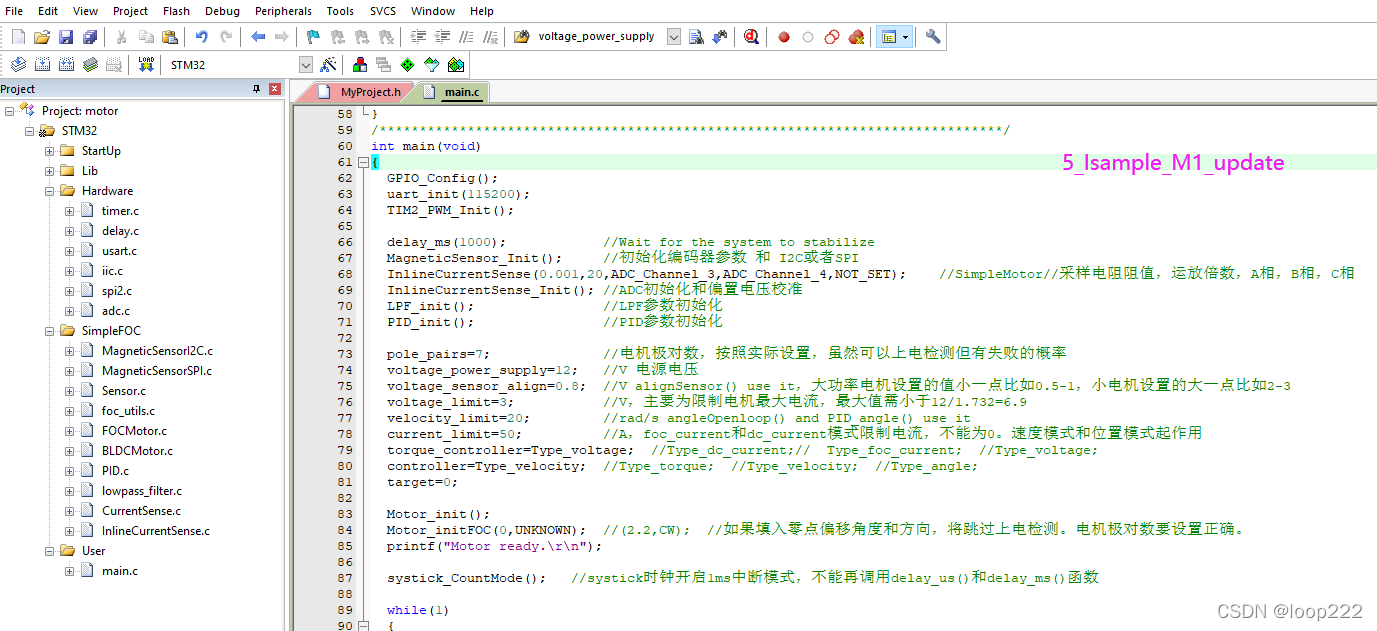
Task: Toggle breakpoint with red dot icon
Action: coord(784,37)
